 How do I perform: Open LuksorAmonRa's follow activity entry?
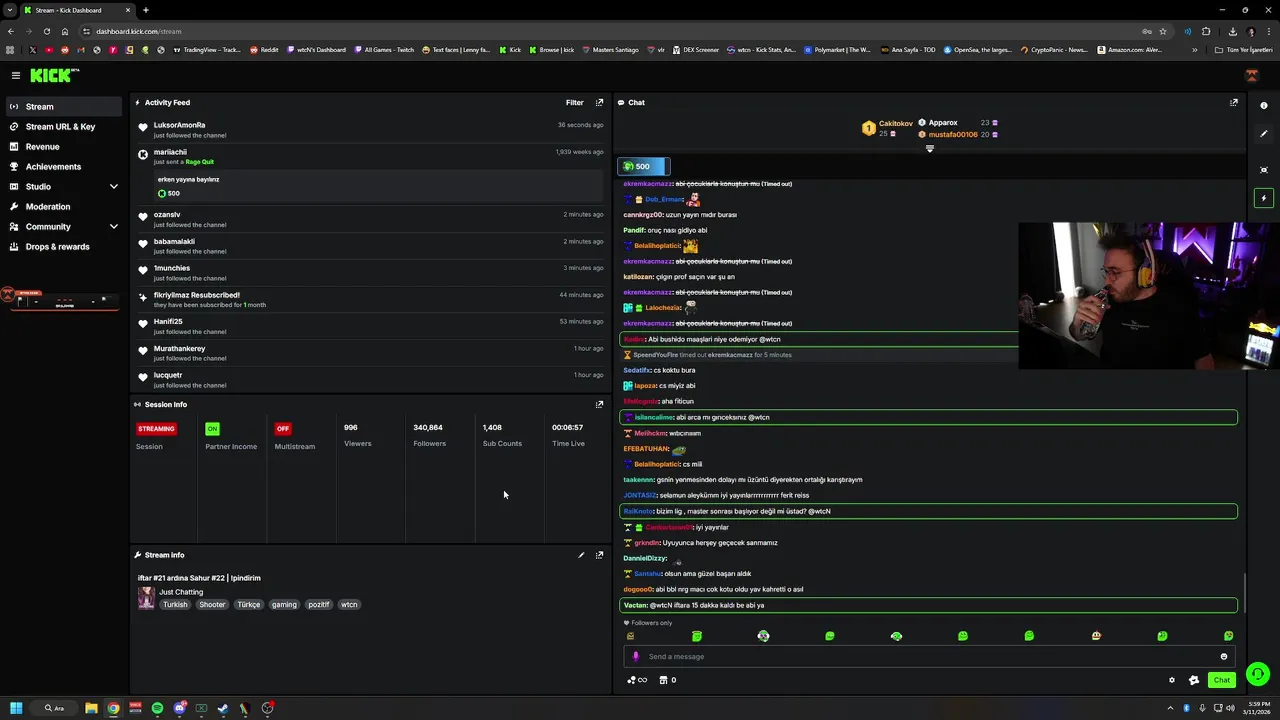point(371,130)
